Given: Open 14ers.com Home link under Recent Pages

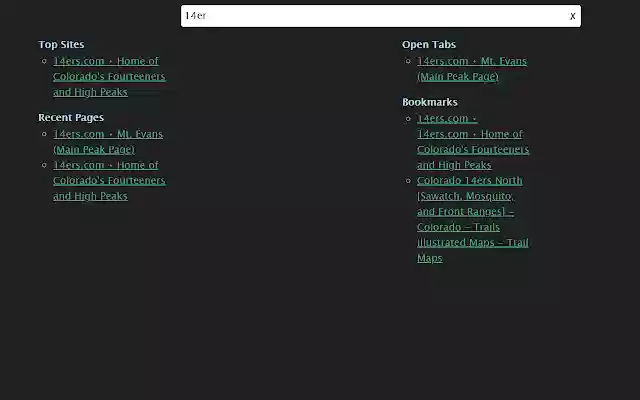Looking at the screenshot, I should pos(109,180).
